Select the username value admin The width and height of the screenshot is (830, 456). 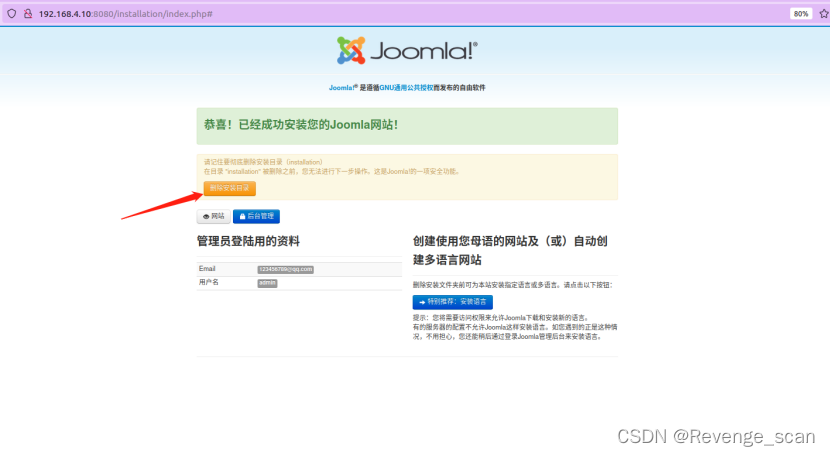point(267,283)
